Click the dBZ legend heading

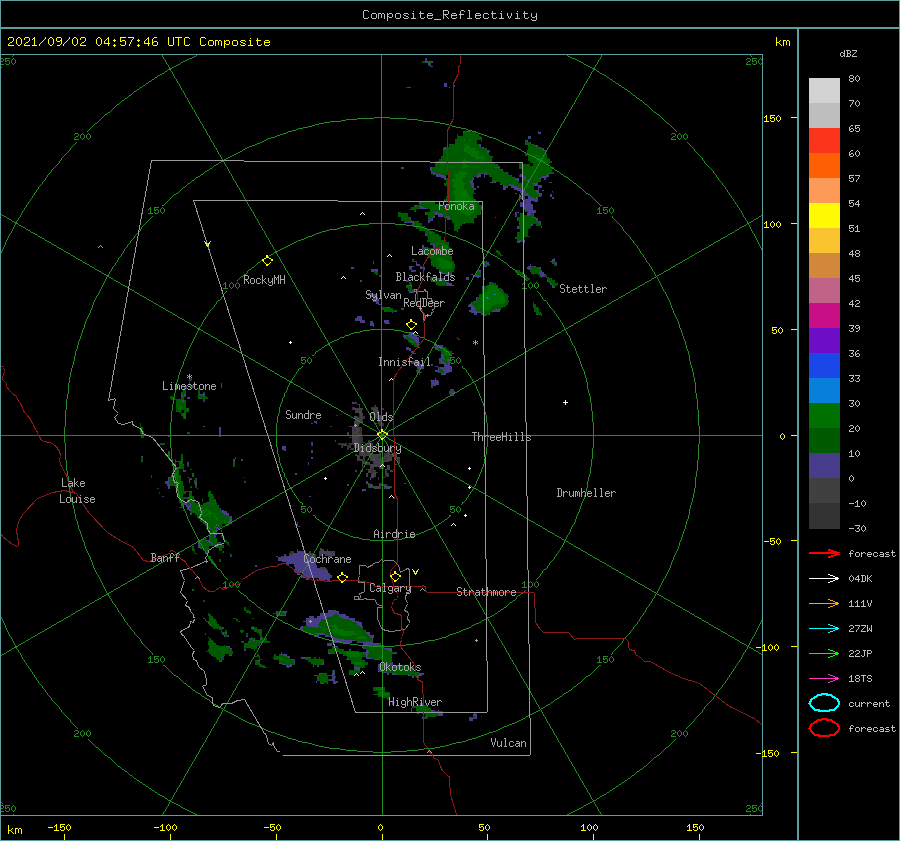(x=848, y=53)
